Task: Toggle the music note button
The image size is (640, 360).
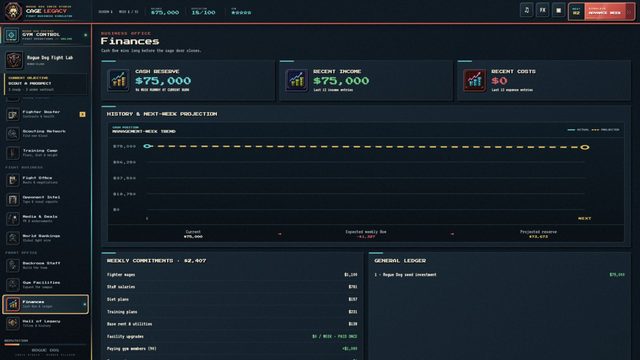Action: pos(527,10)
